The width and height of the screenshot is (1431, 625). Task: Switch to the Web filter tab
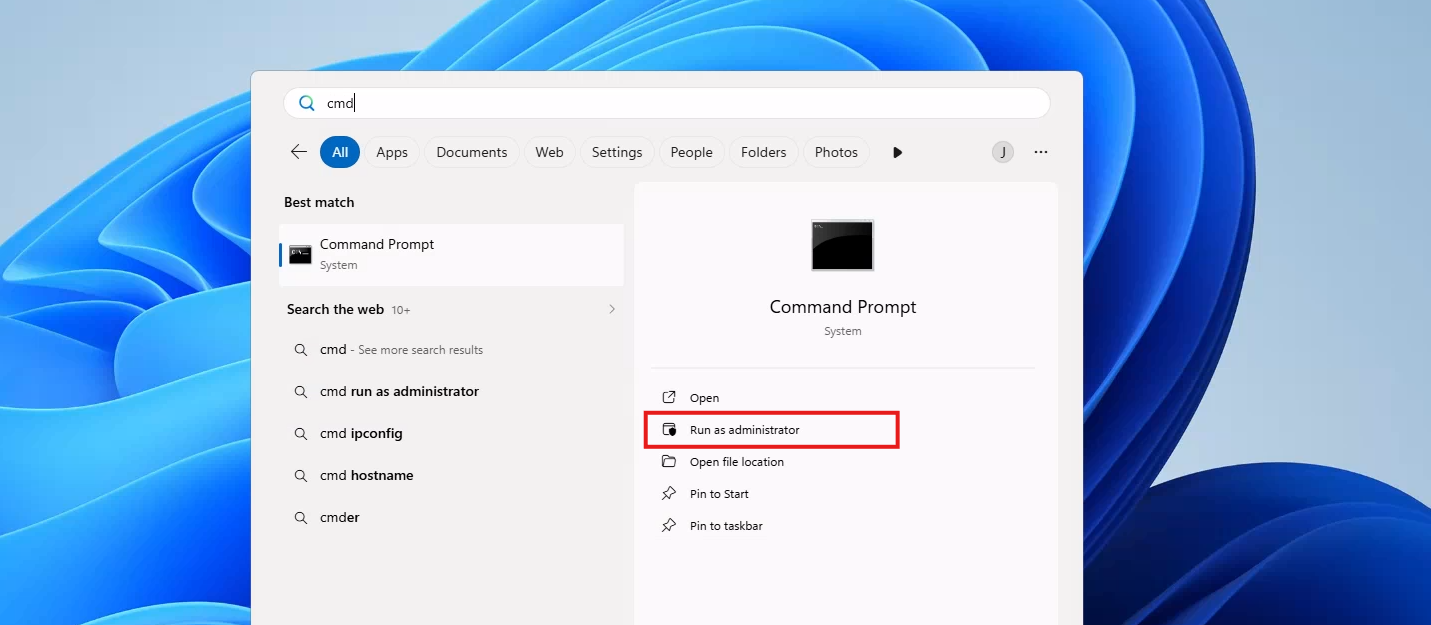tap(549, 152)
